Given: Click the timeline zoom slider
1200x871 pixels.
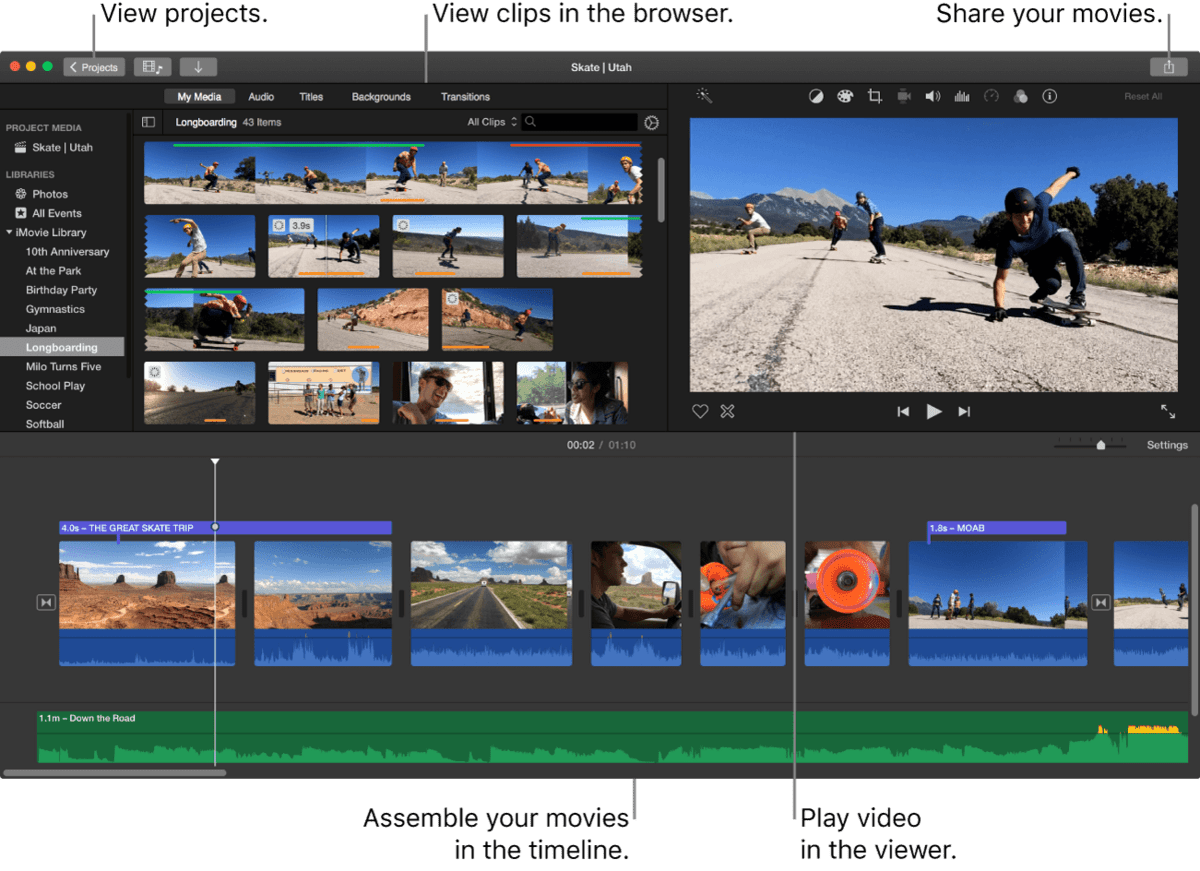Looking at the screenshot, I should click(1100, 445).
